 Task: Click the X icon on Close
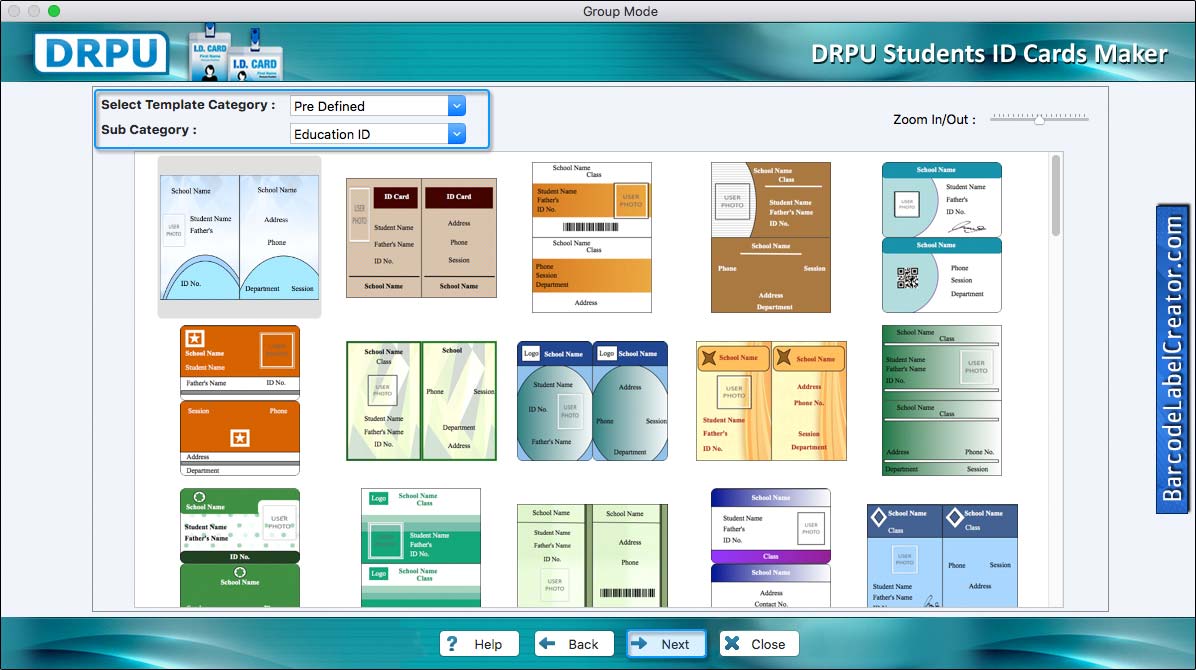coord(731,643)
